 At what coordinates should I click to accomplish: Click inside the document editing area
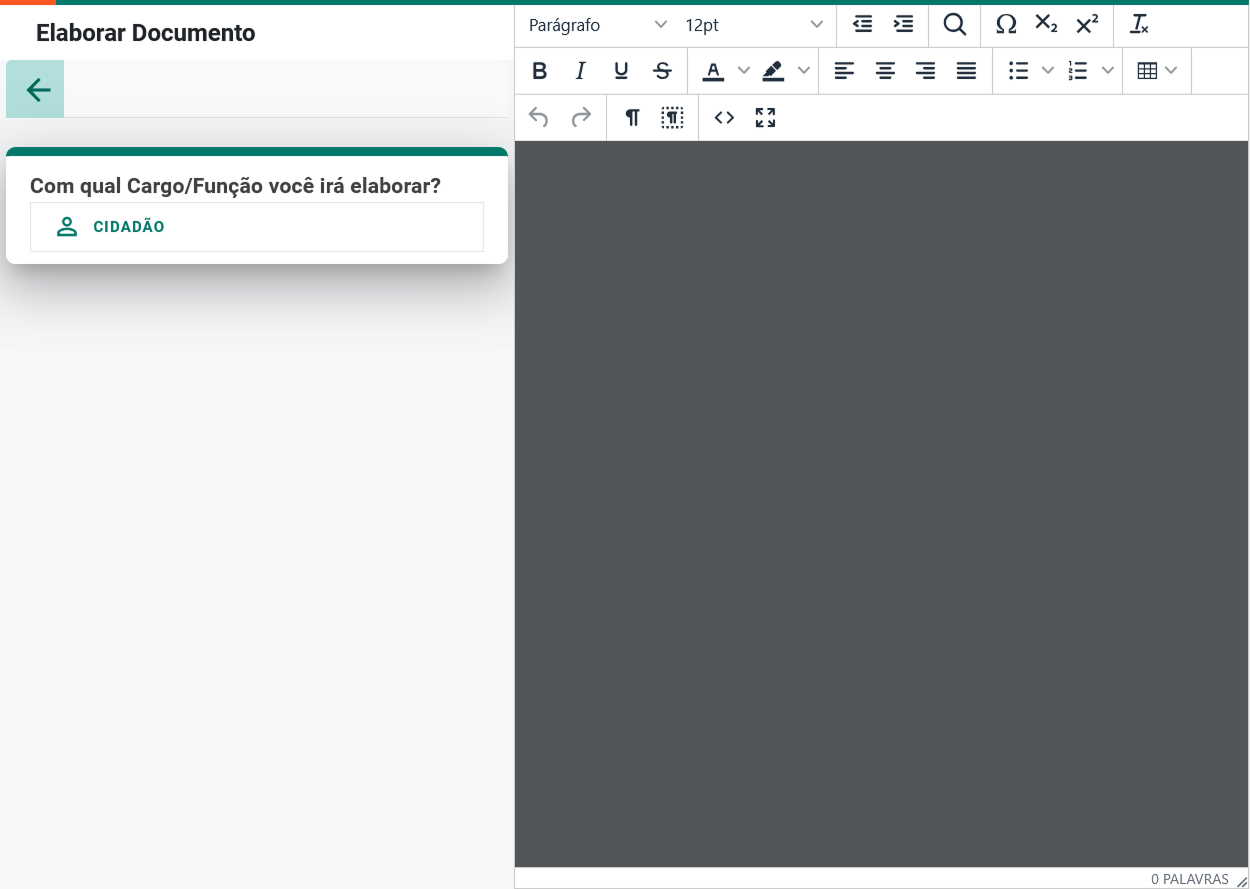click(x=880, y=500)
